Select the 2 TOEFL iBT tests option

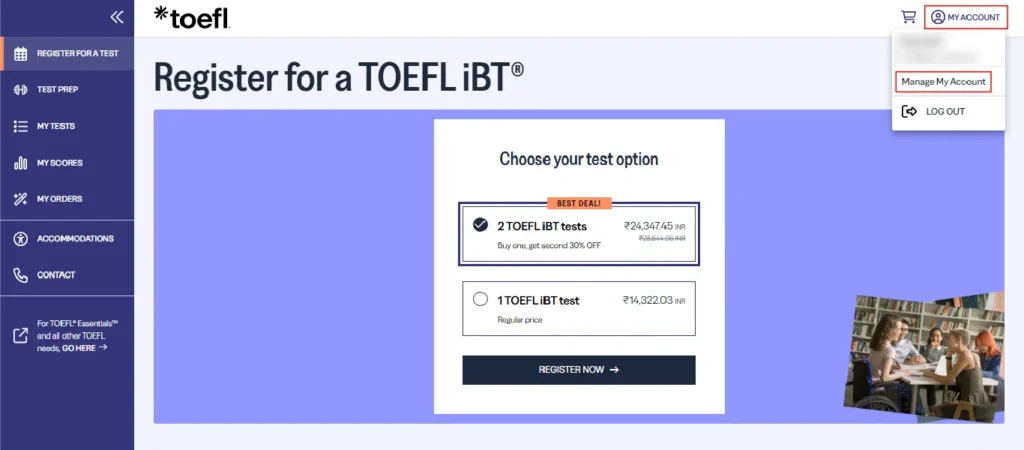pyautogui.click(x=480, y=225)
